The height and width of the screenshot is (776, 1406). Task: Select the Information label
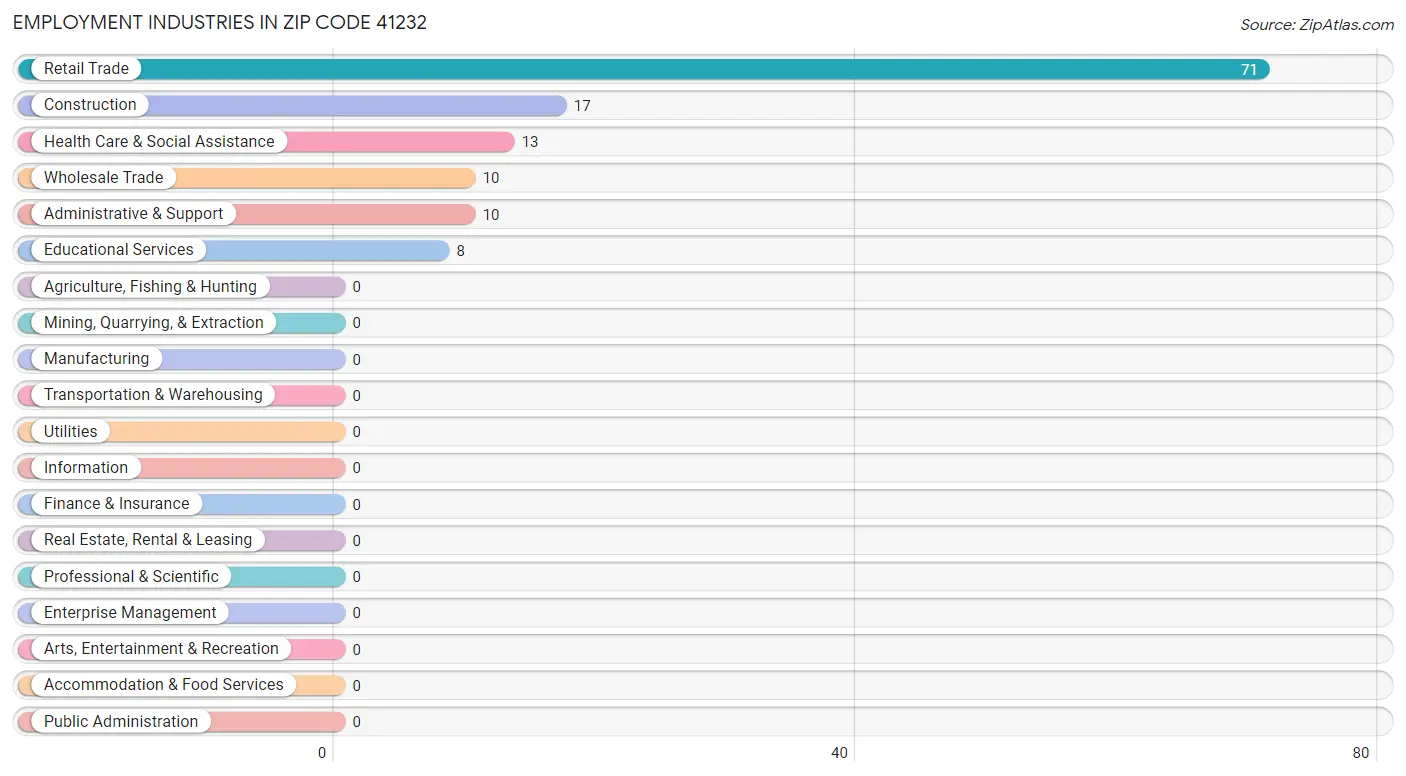tap(86, 468)
